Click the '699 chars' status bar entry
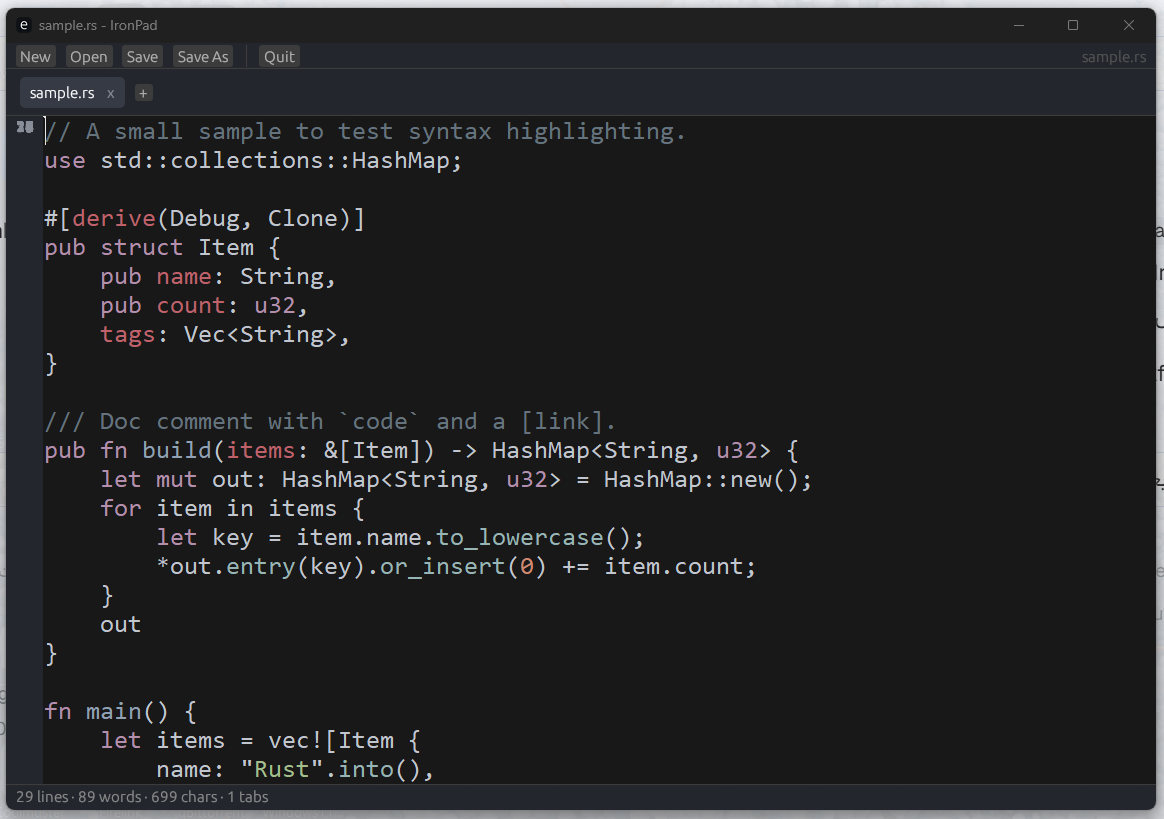 (184, 797)
